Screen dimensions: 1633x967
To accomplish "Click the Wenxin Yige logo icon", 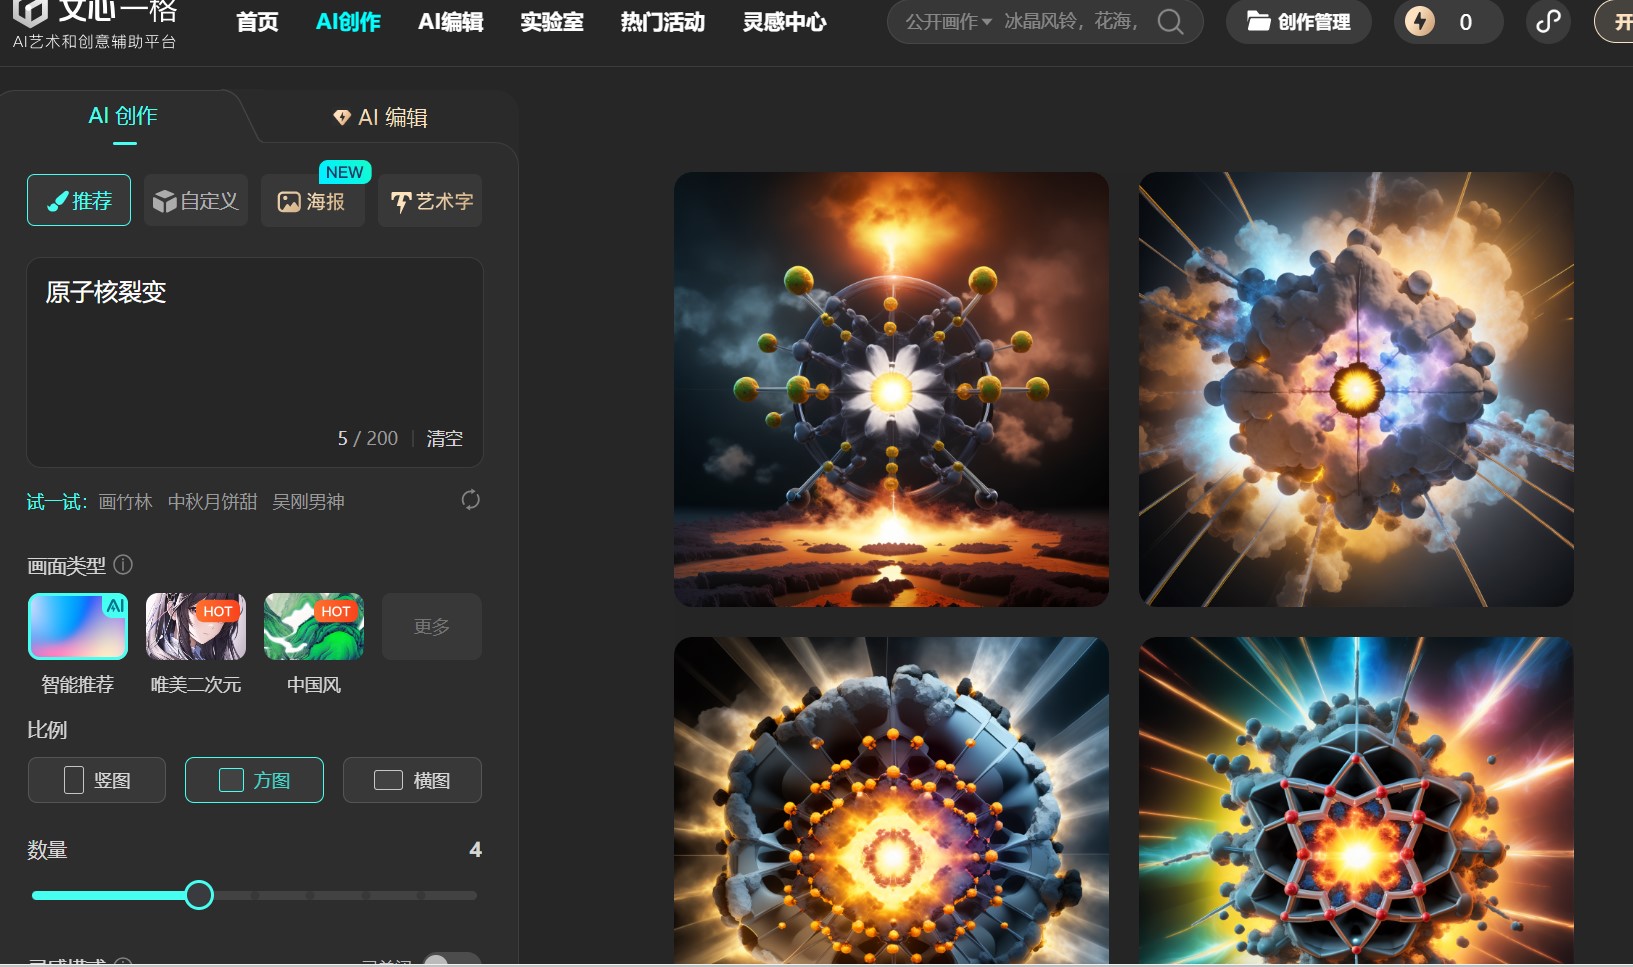I will 29,12.
